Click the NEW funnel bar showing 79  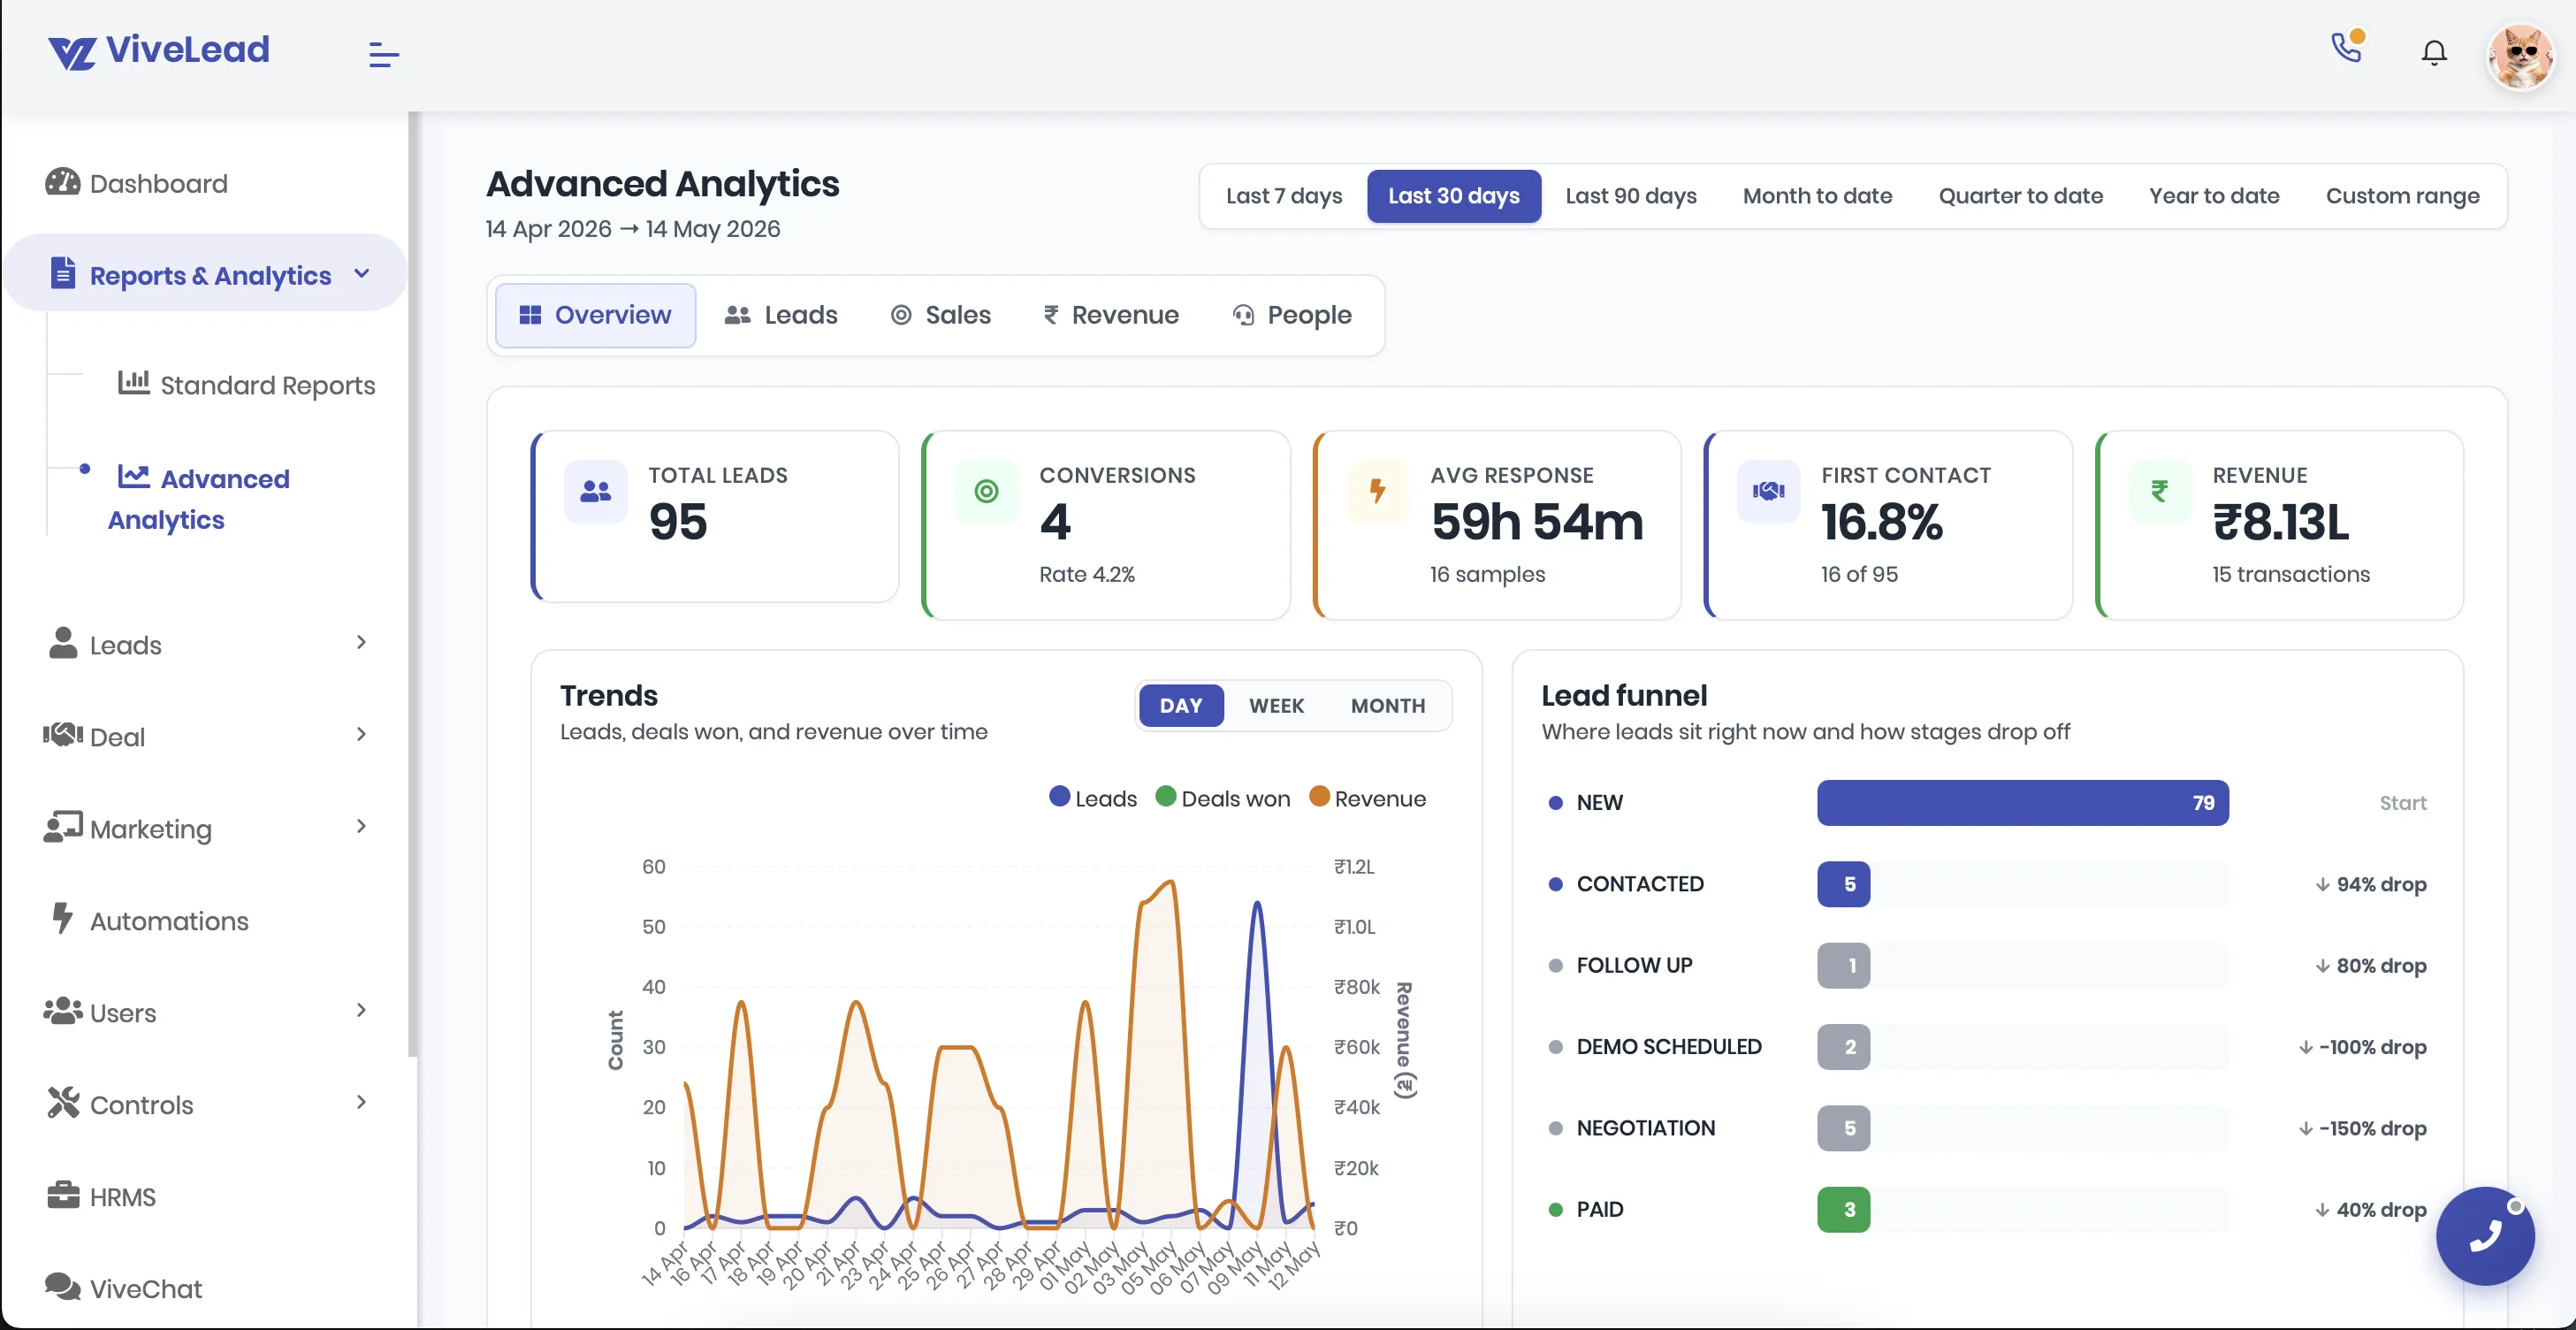coord(2022,802)
